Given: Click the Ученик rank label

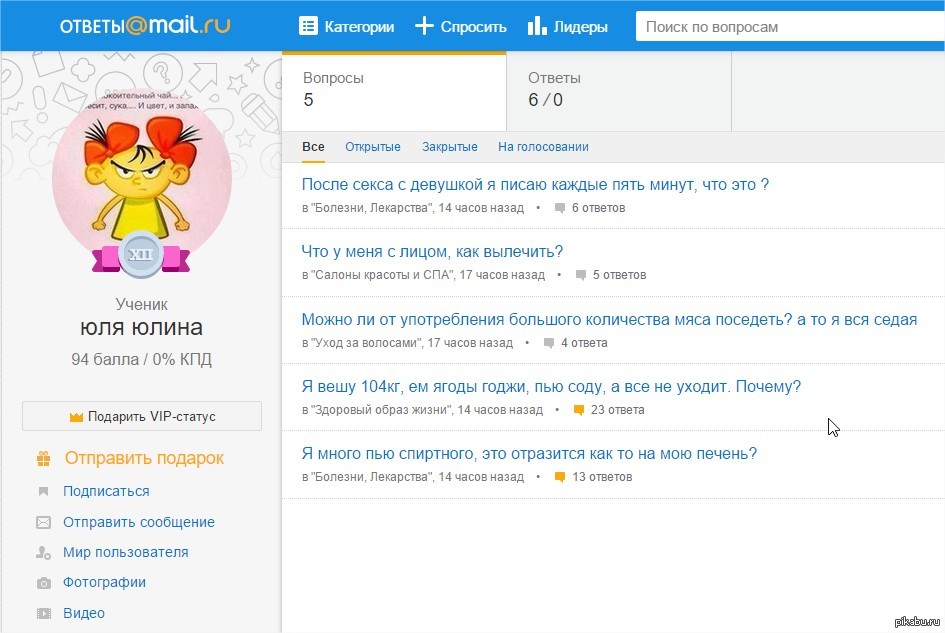Looking at the screenshot, I should click(142, 304).
